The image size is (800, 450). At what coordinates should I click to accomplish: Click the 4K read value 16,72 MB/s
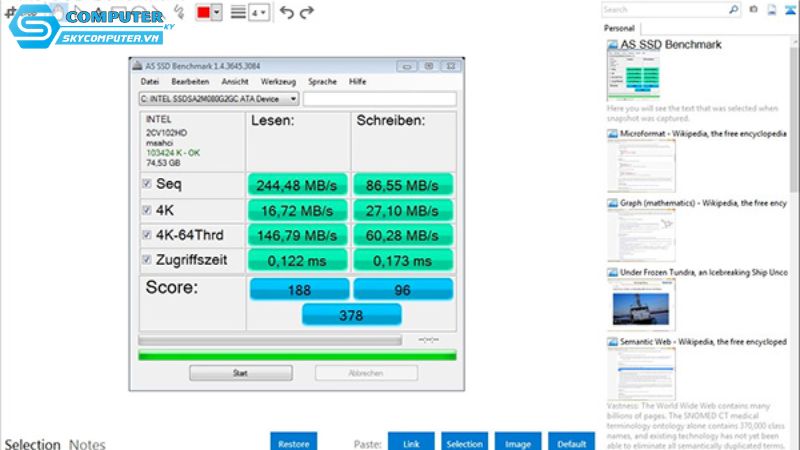click(297, 210)
